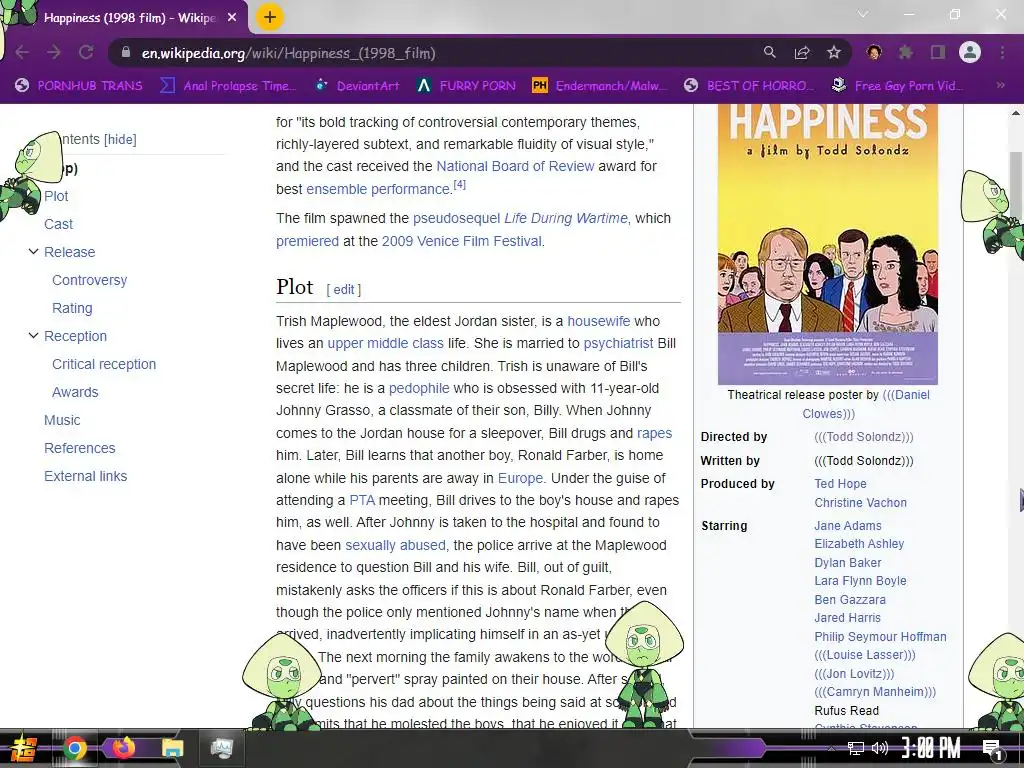The height and width of the screenshot is (768, 1024).
Task: Open the Endermanch/Malw... bookmark
Action: (x=600, y=86)
